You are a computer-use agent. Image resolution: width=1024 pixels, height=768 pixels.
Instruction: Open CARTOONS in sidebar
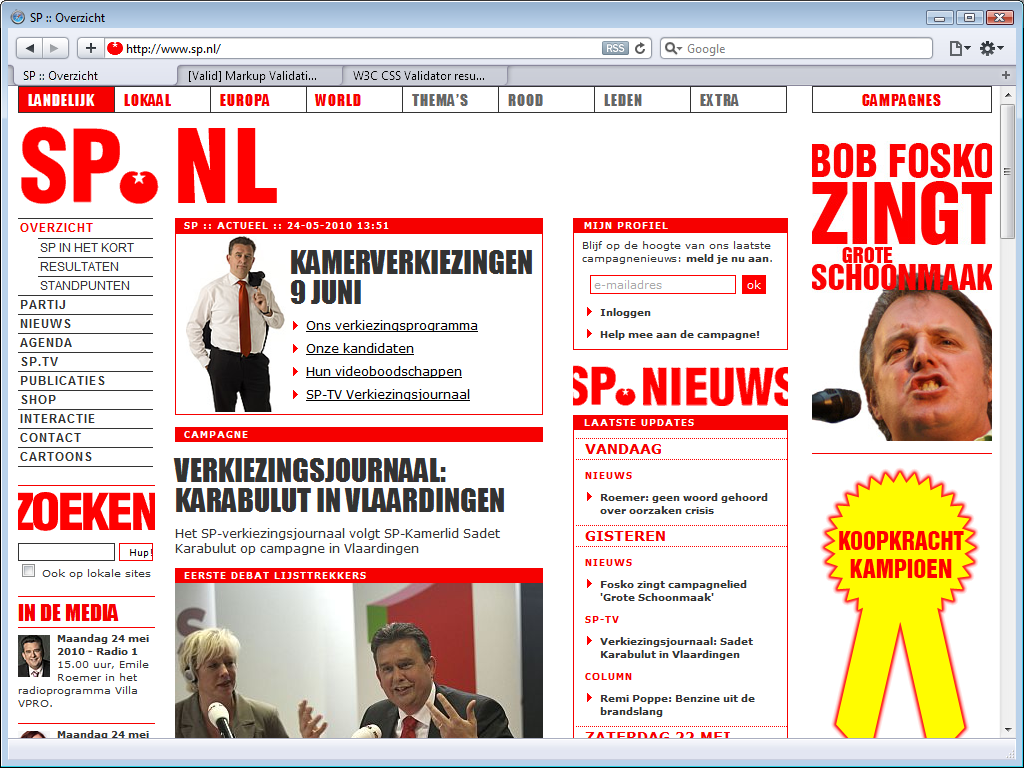point(56,456)
